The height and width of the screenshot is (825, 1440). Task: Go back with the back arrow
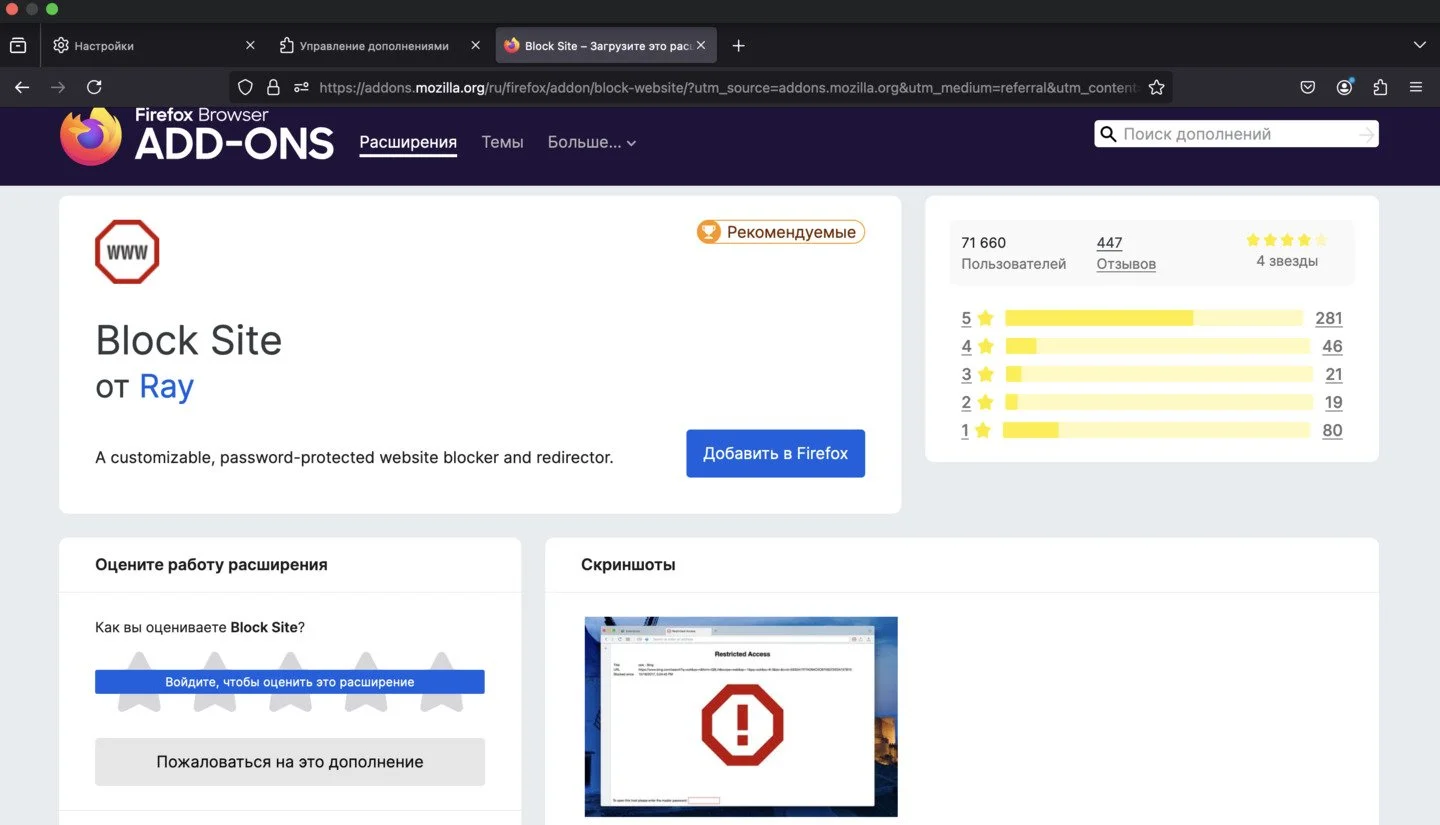pyautogui.click(x=22, y=87)
